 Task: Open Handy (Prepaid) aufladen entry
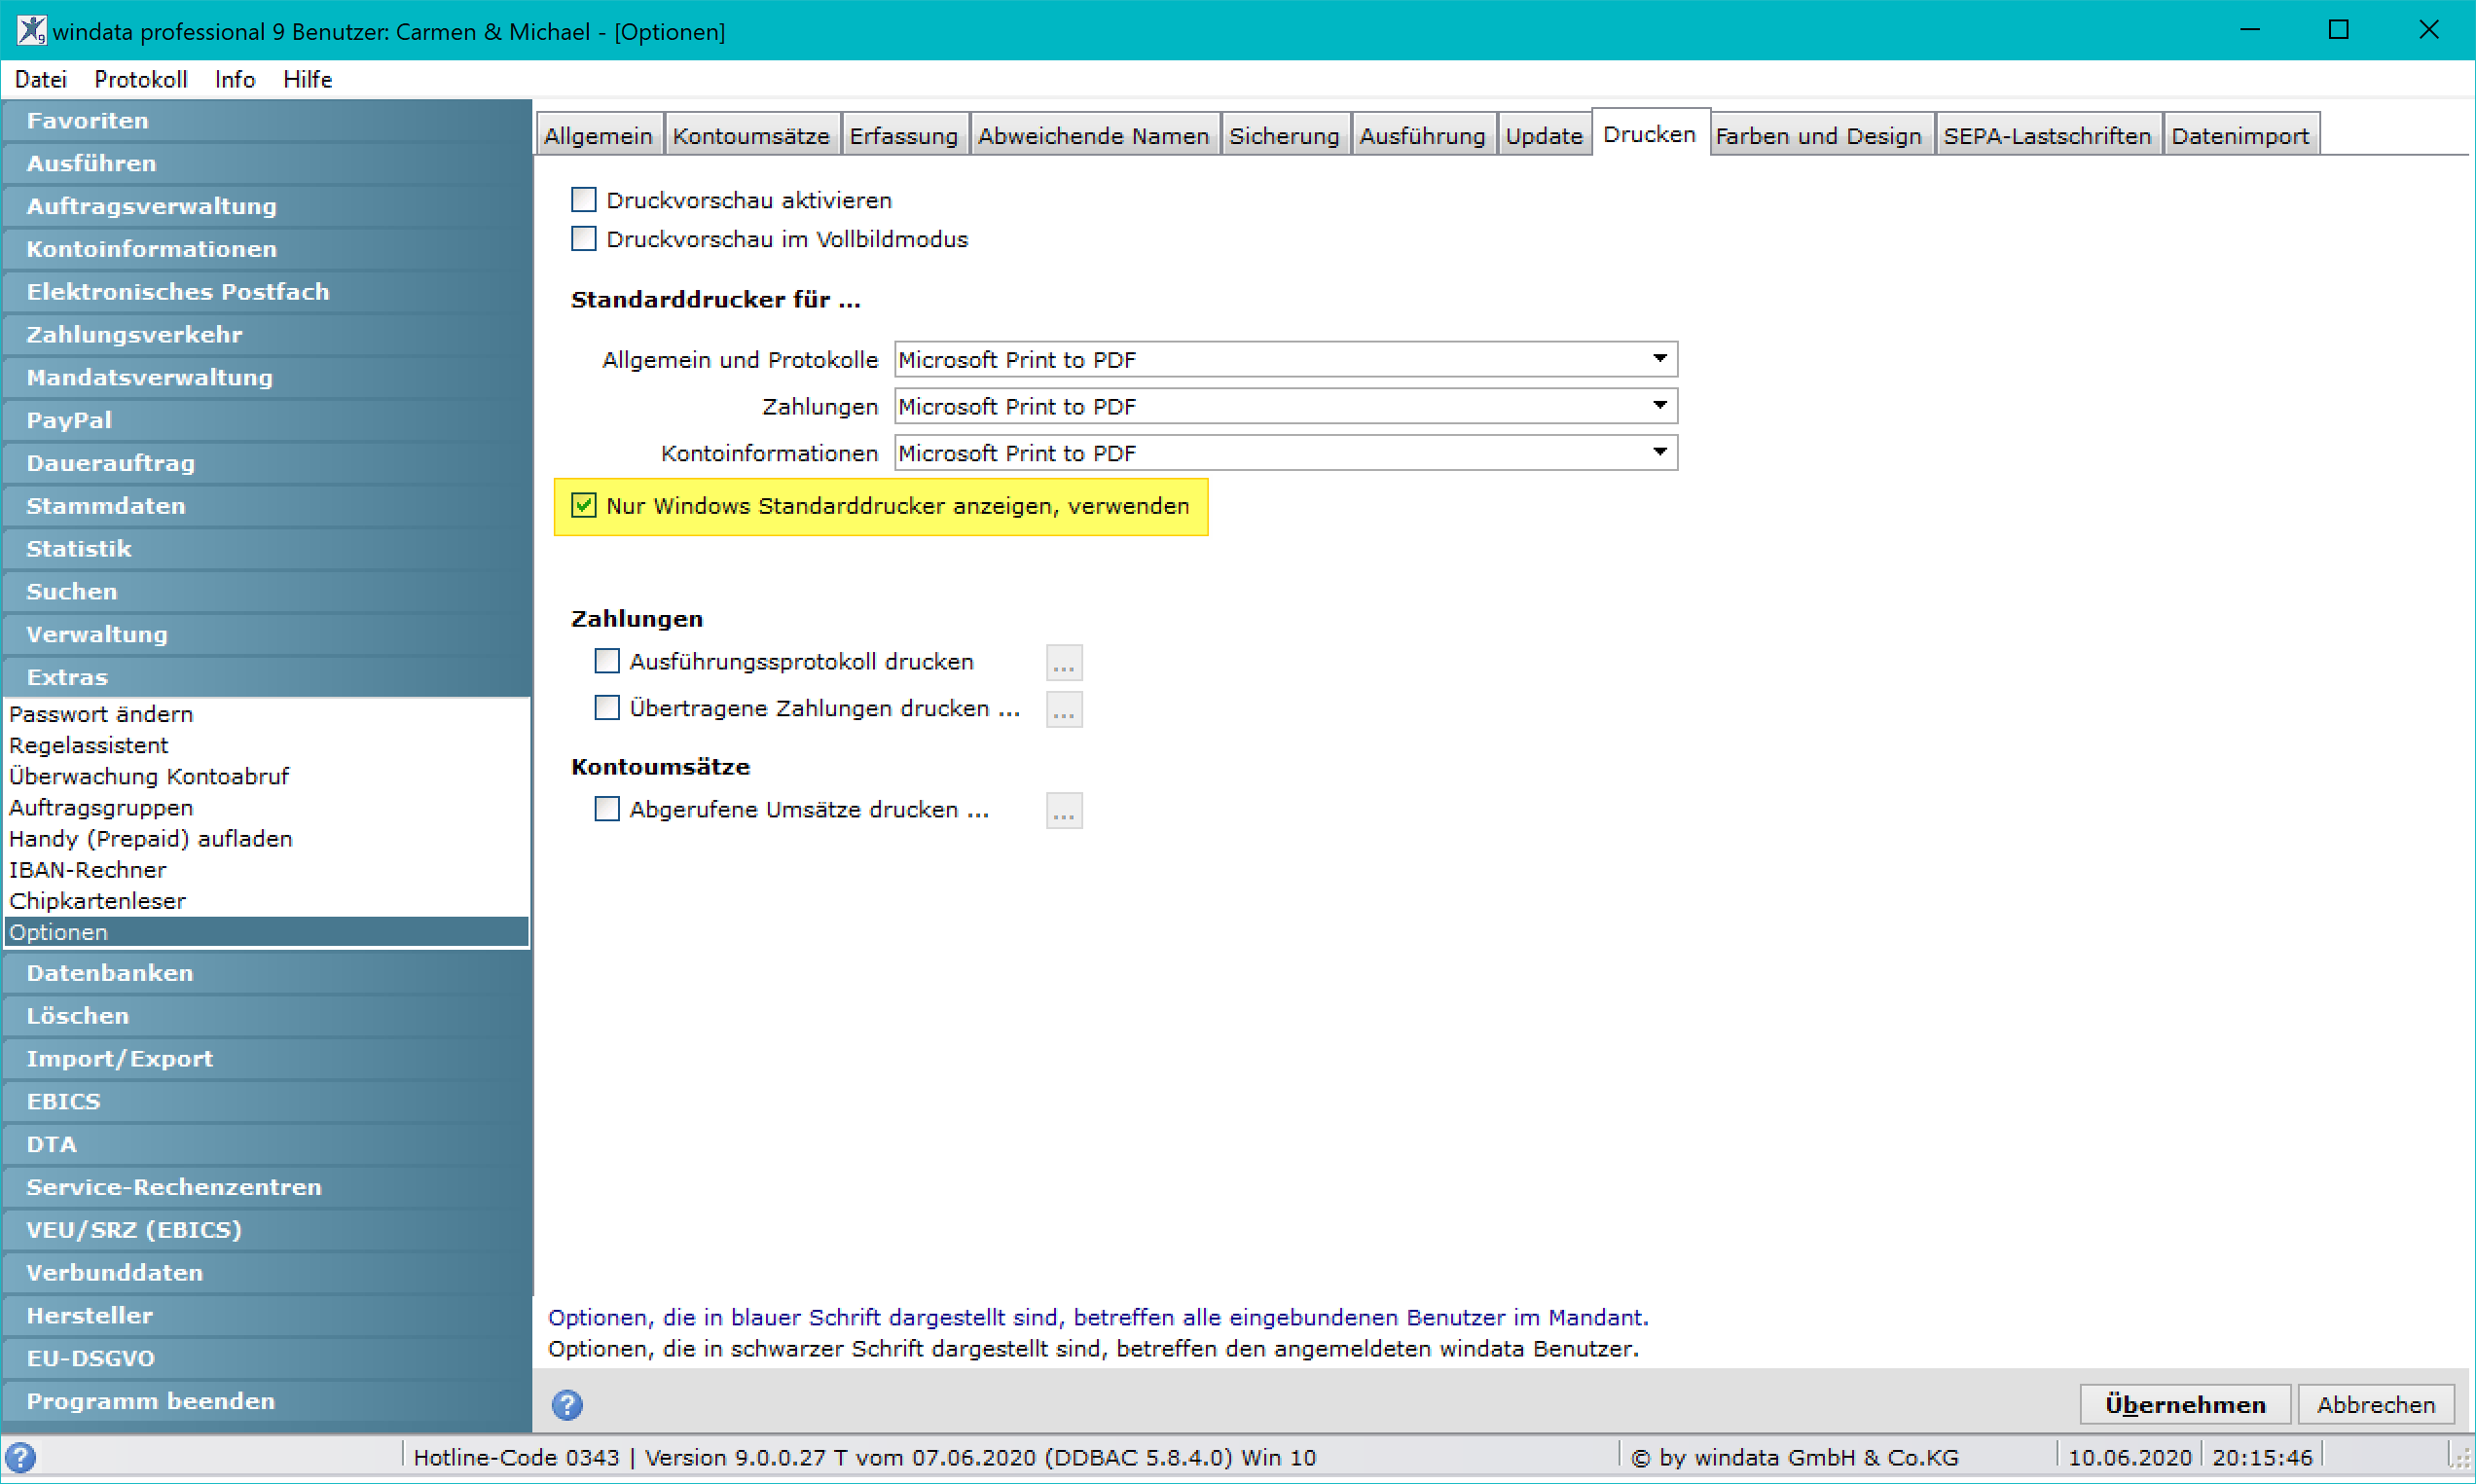tap(267, 839)
